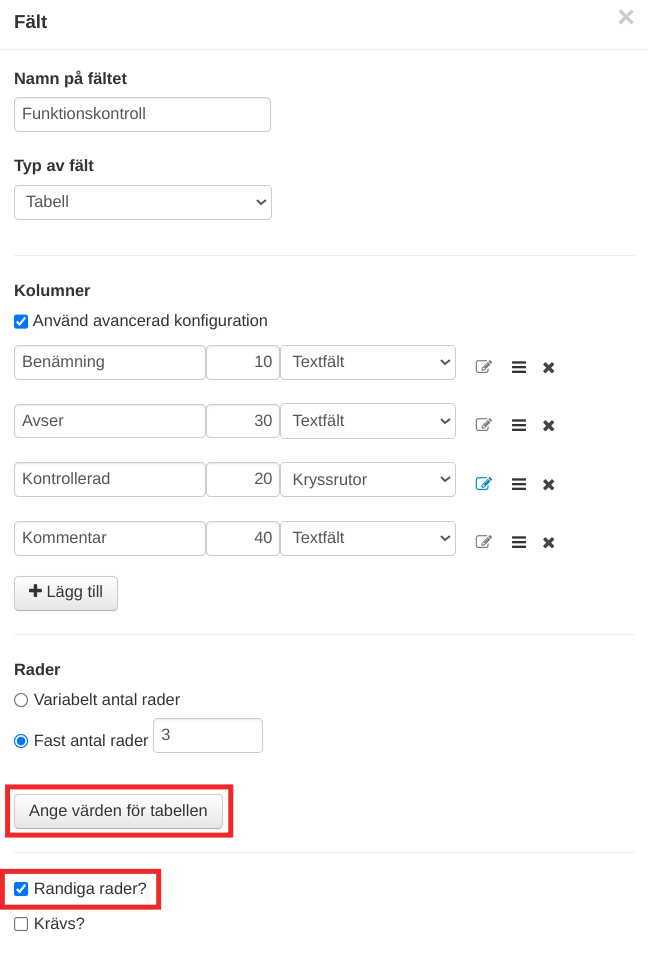
Task: Click the reorder handle for Benämning column
Action: click(x=519, y=367)
